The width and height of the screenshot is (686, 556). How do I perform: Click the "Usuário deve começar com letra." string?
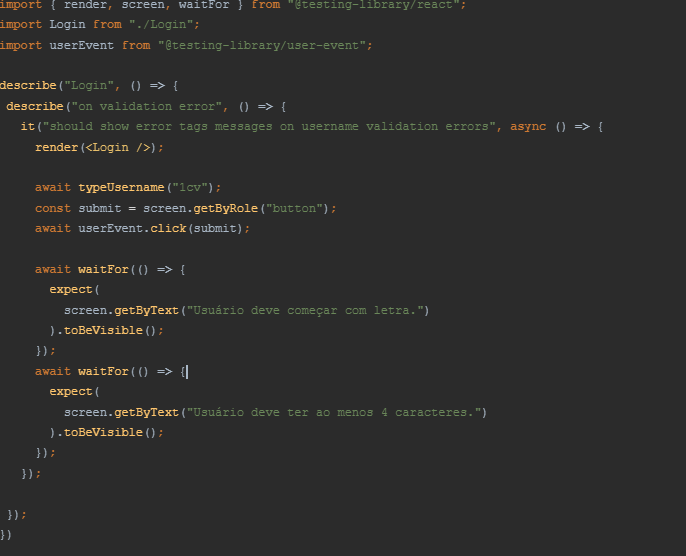click(304, 311)
